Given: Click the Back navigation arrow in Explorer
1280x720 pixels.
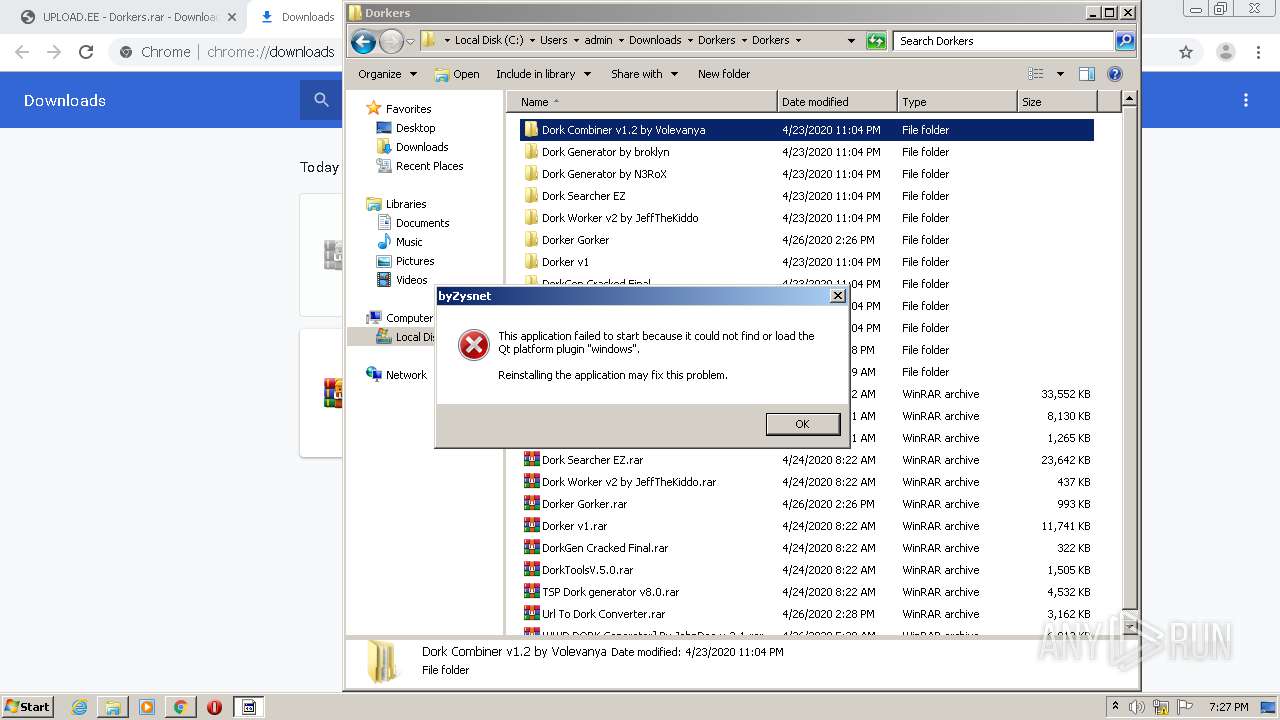Looking at the screenshot, I should [364, 41].
